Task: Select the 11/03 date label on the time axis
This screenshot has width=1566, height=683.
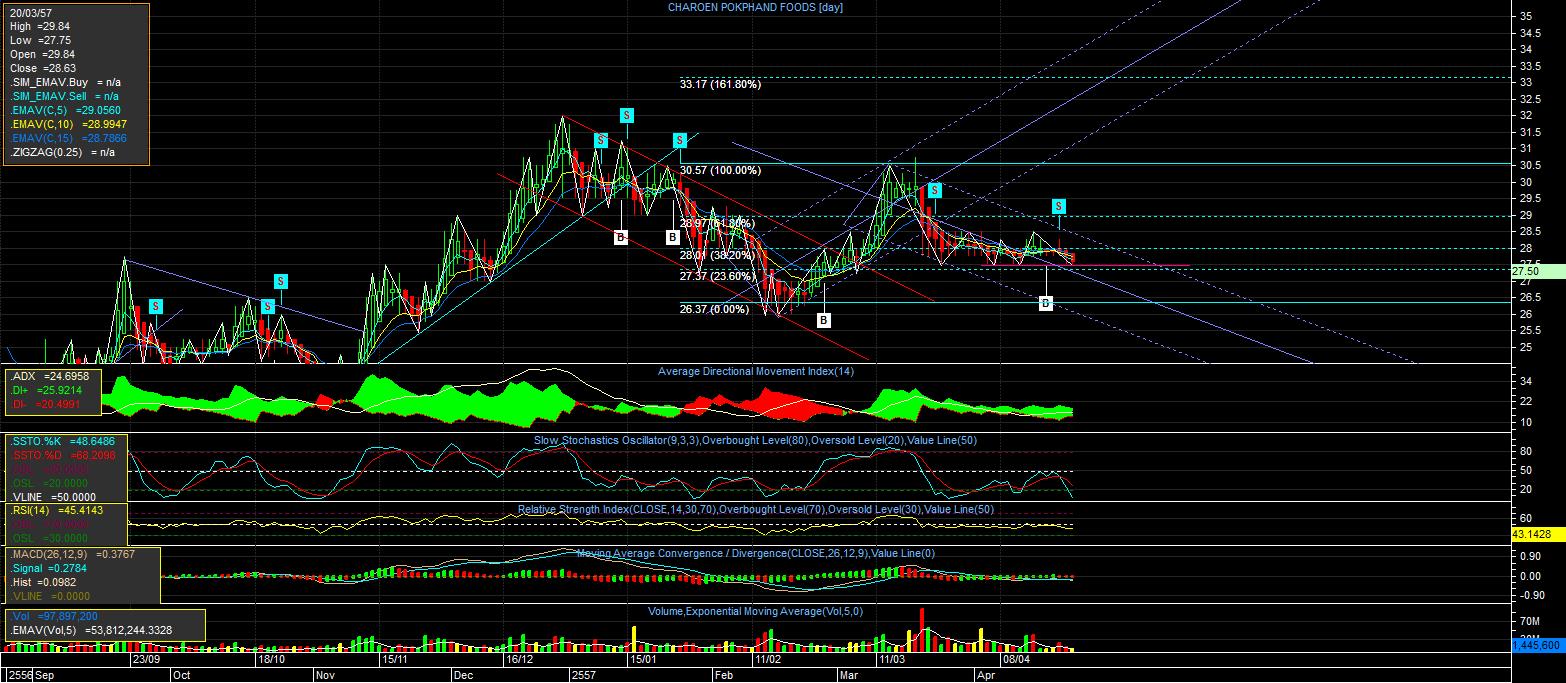Action: 892,660
